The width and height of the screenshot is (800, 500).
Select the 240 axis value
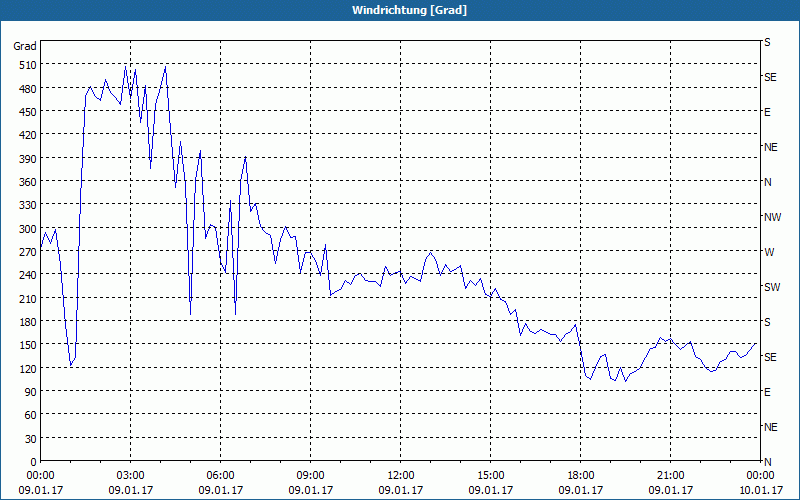(28, 276)
